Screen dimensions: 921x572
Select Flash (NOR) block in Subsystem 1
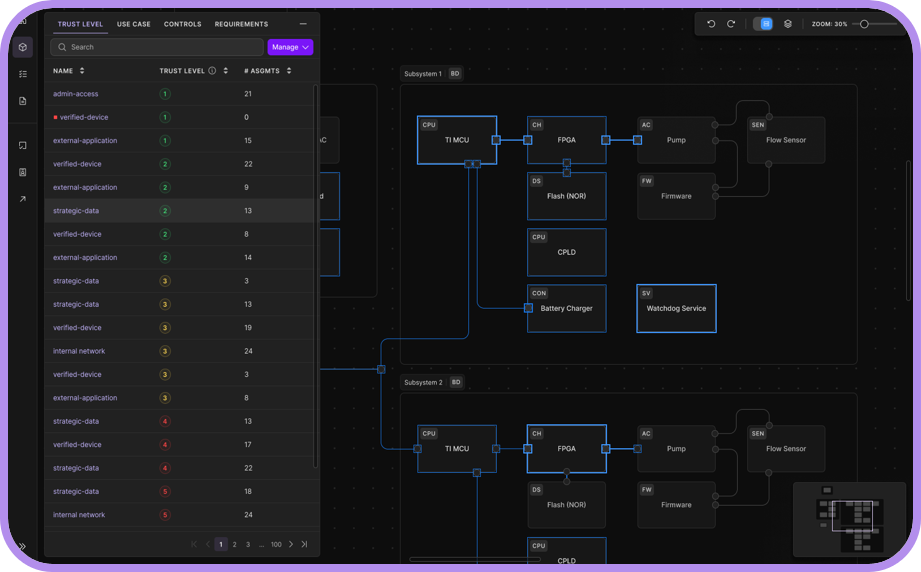tap(567, 196)
